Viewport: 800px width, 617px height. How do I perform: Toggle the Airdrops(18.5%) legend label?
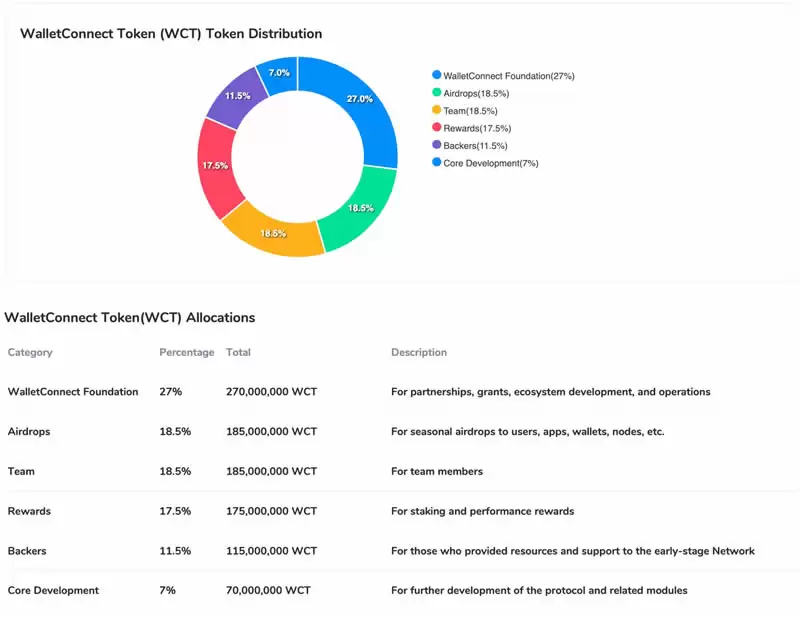coord(479,93)
